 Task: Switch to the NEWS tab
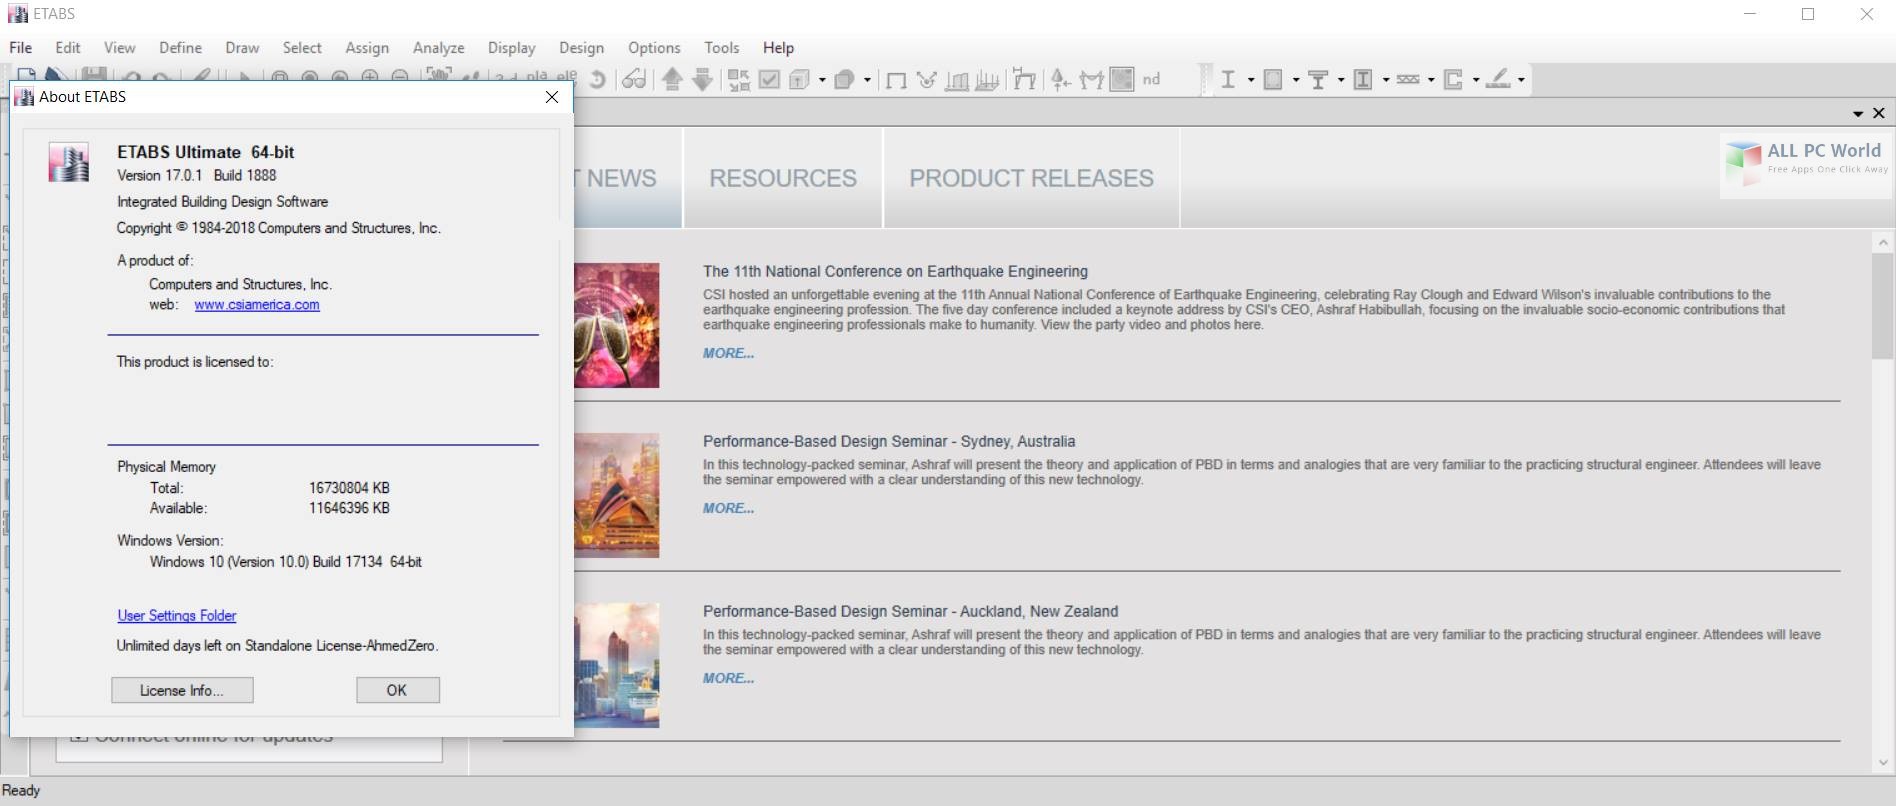coord(628,178)
